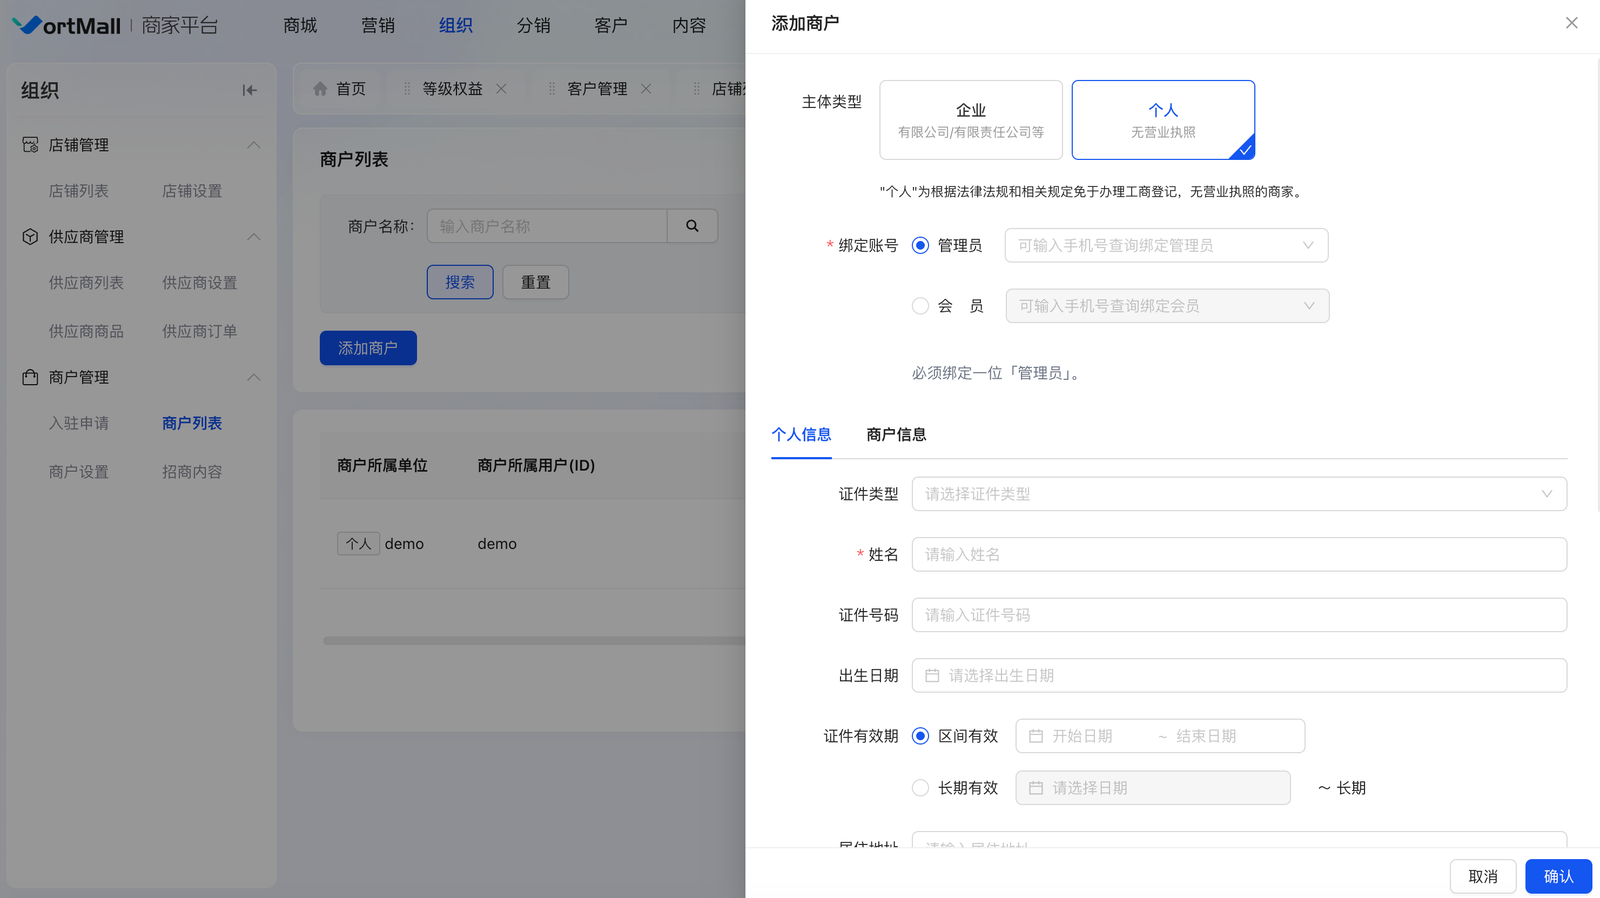Open the 证件类型 dropdown

click(x=1238, y=494)
